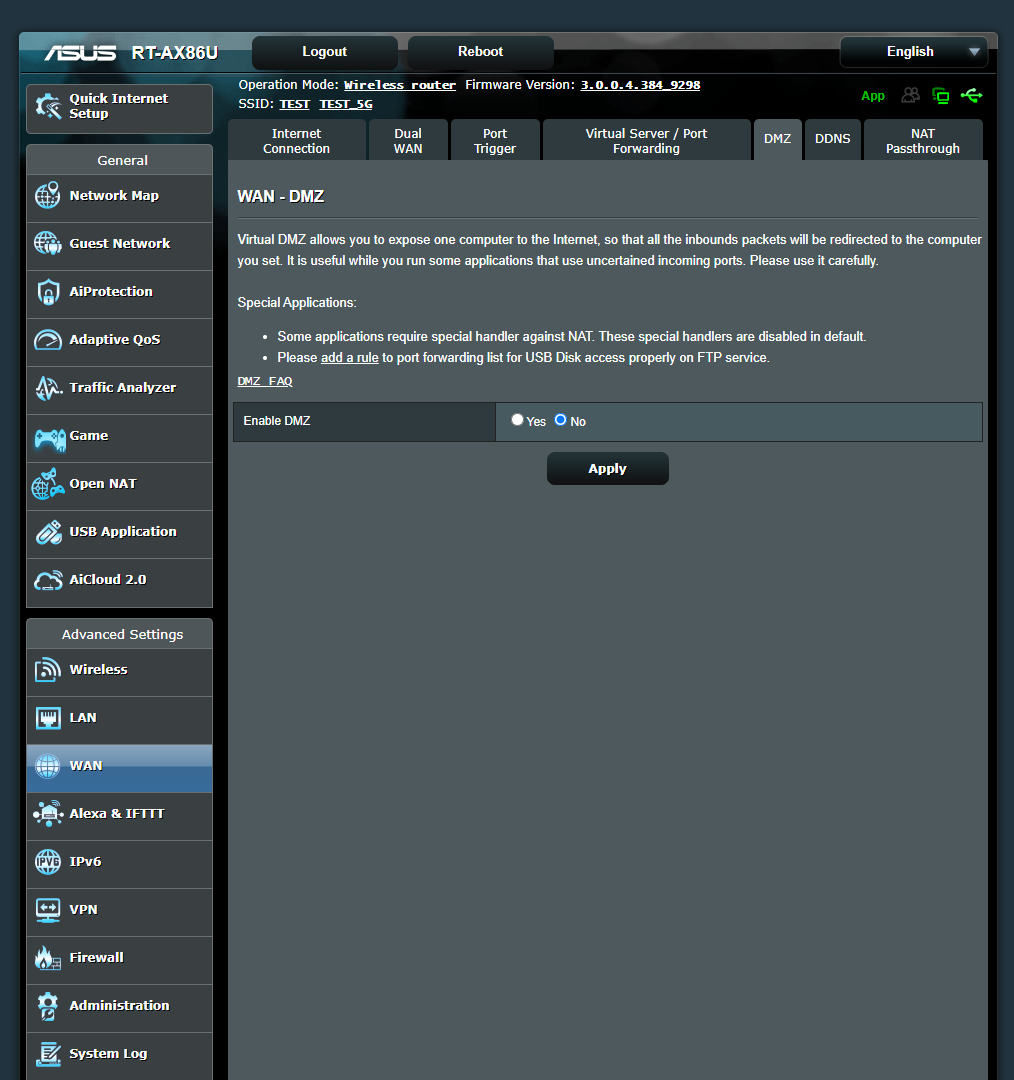The height and width of the screenshot is (1080, 1014).
Task: Switch to the DDNS tab
Action: [x=832, y=139]
